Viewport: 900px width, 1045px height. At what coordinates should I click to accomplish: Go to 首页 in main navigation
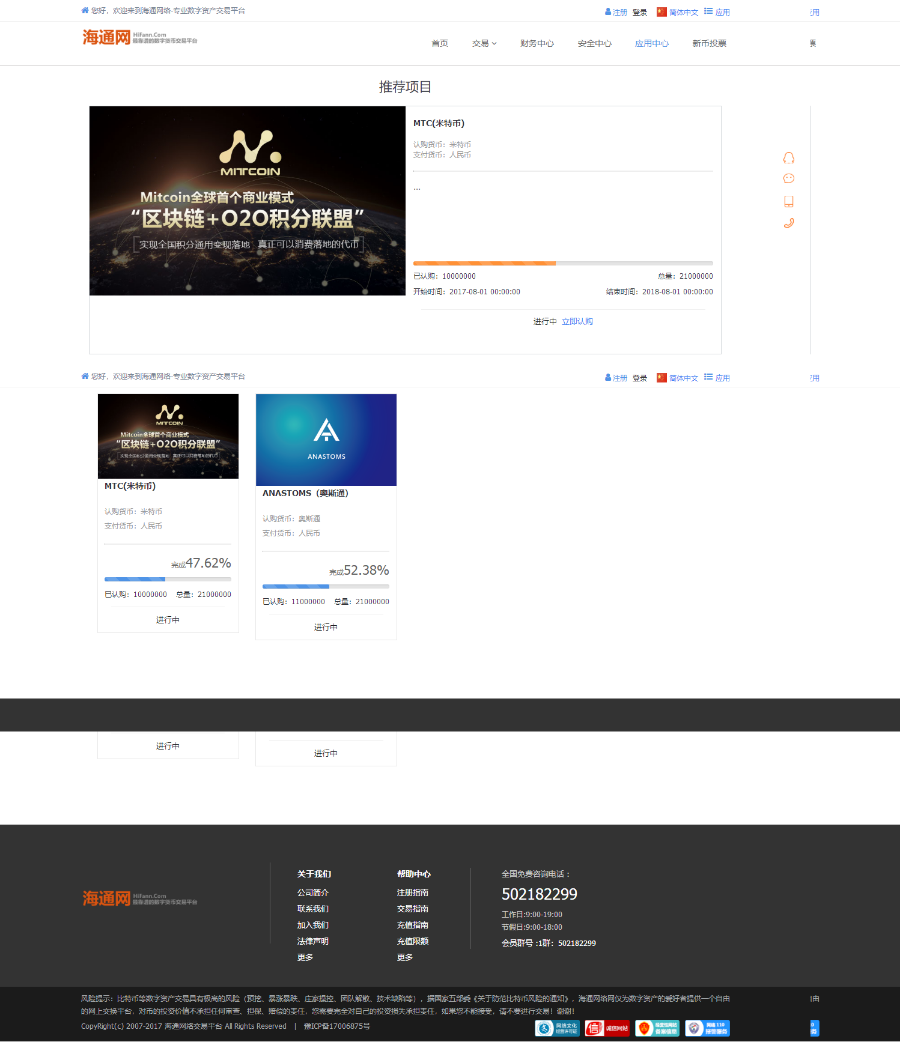click(x=440, y=43)
